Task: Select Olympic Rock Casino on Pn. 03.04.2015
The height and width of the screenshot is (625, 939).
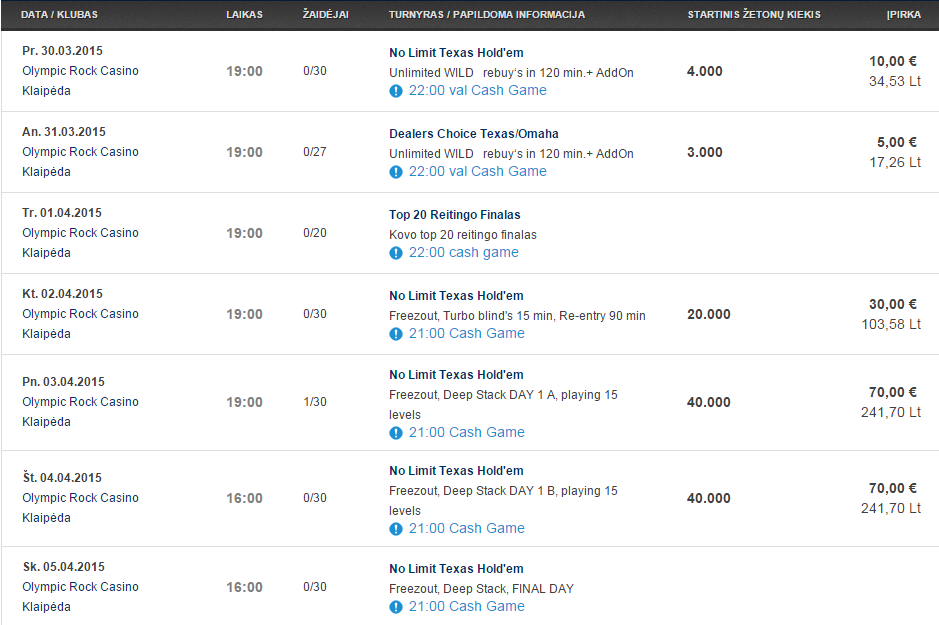Action: tap(80, 402)
